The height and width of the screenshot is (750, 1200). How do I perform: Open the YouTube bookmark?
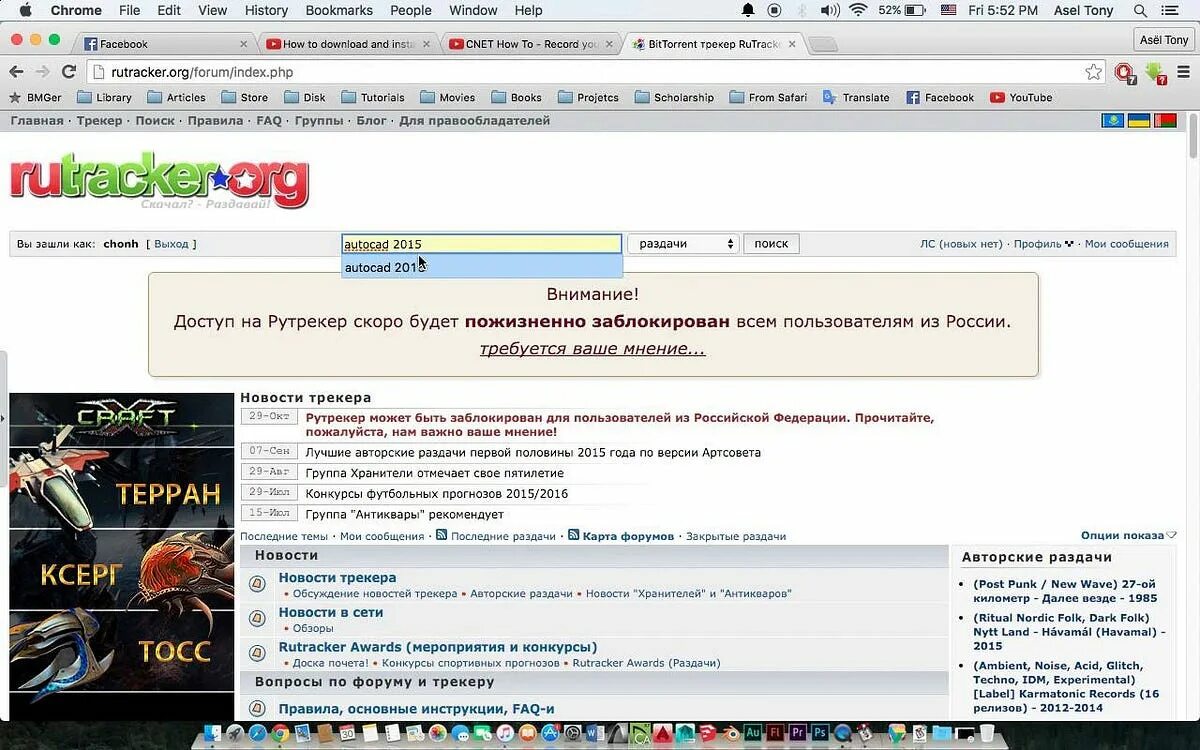pyautogui.click(x=1021, y=98)
